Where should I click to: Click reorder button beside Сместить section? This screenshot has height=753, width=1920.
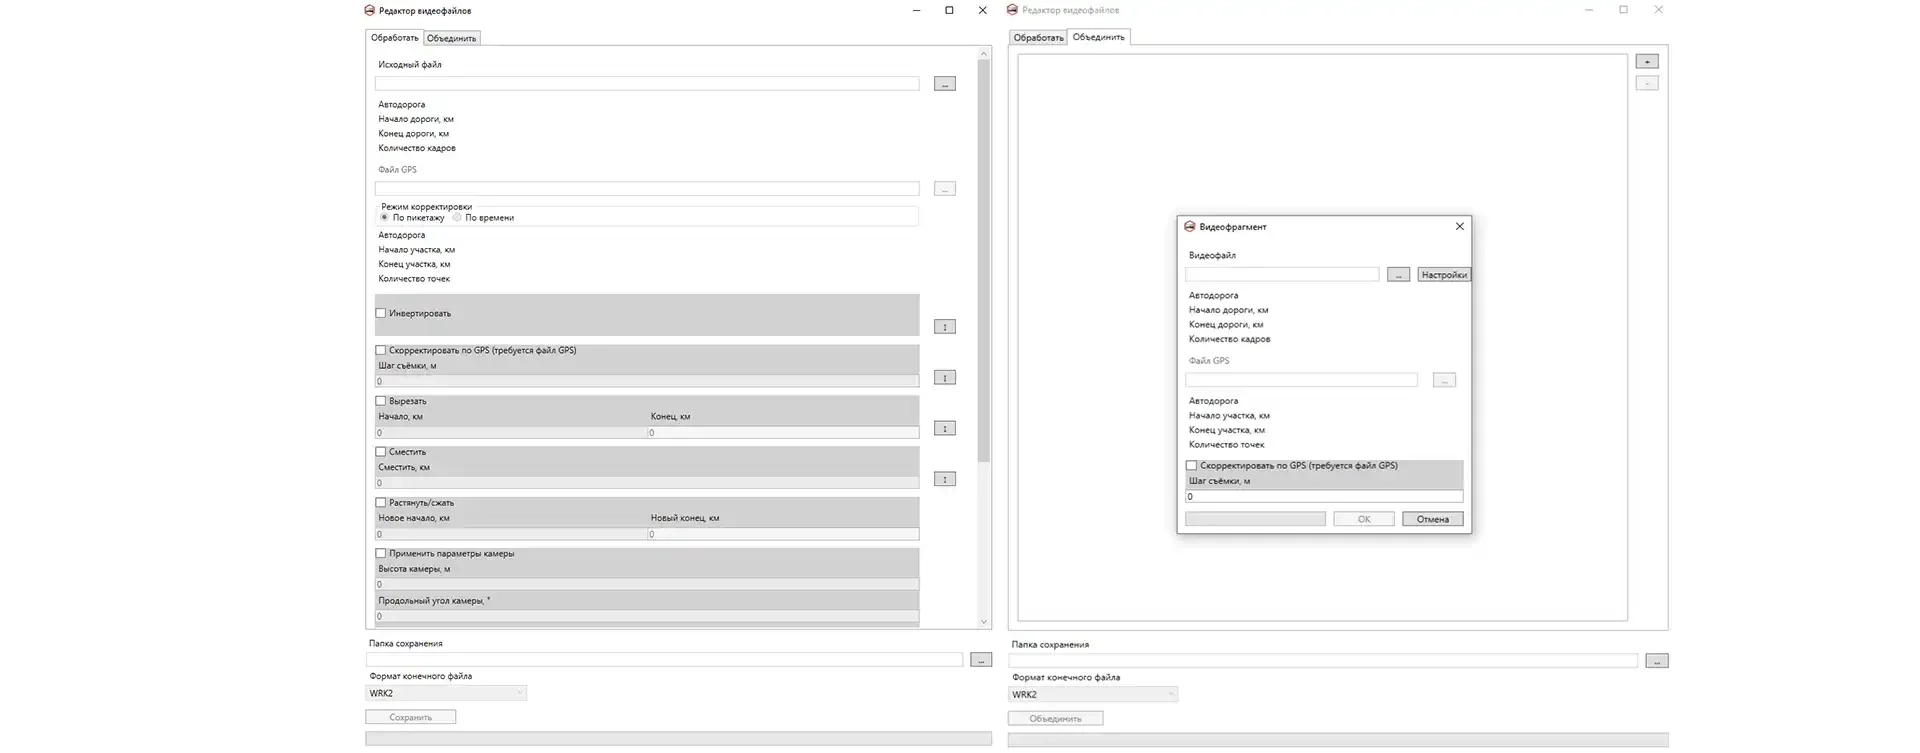pos(944,479)
